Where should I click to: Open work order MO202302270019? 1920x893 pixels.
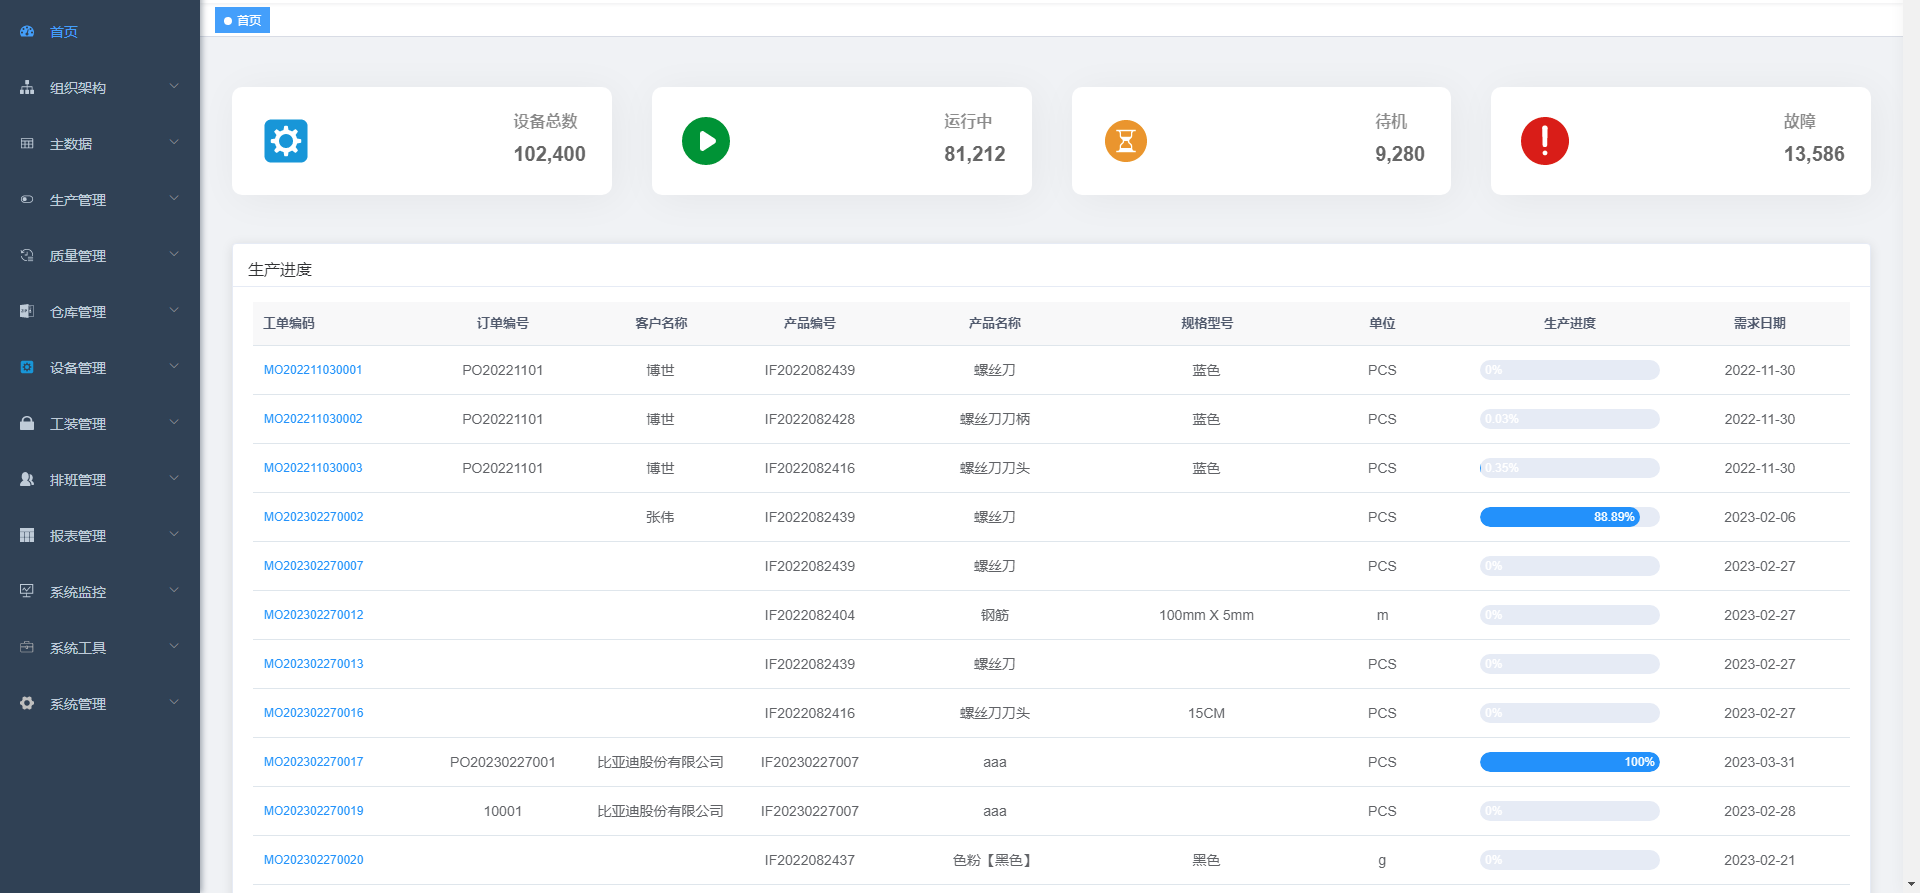[314, 811]
